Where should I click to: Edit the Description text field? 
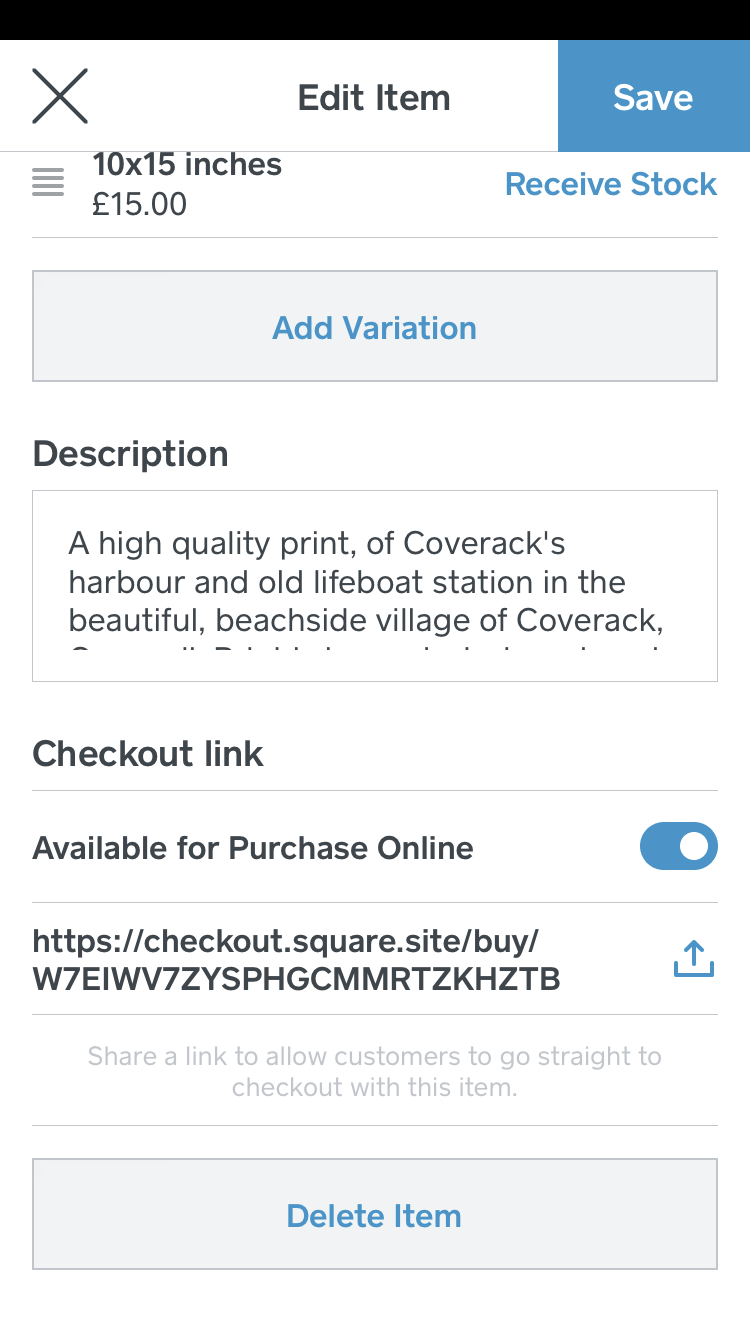375,584
